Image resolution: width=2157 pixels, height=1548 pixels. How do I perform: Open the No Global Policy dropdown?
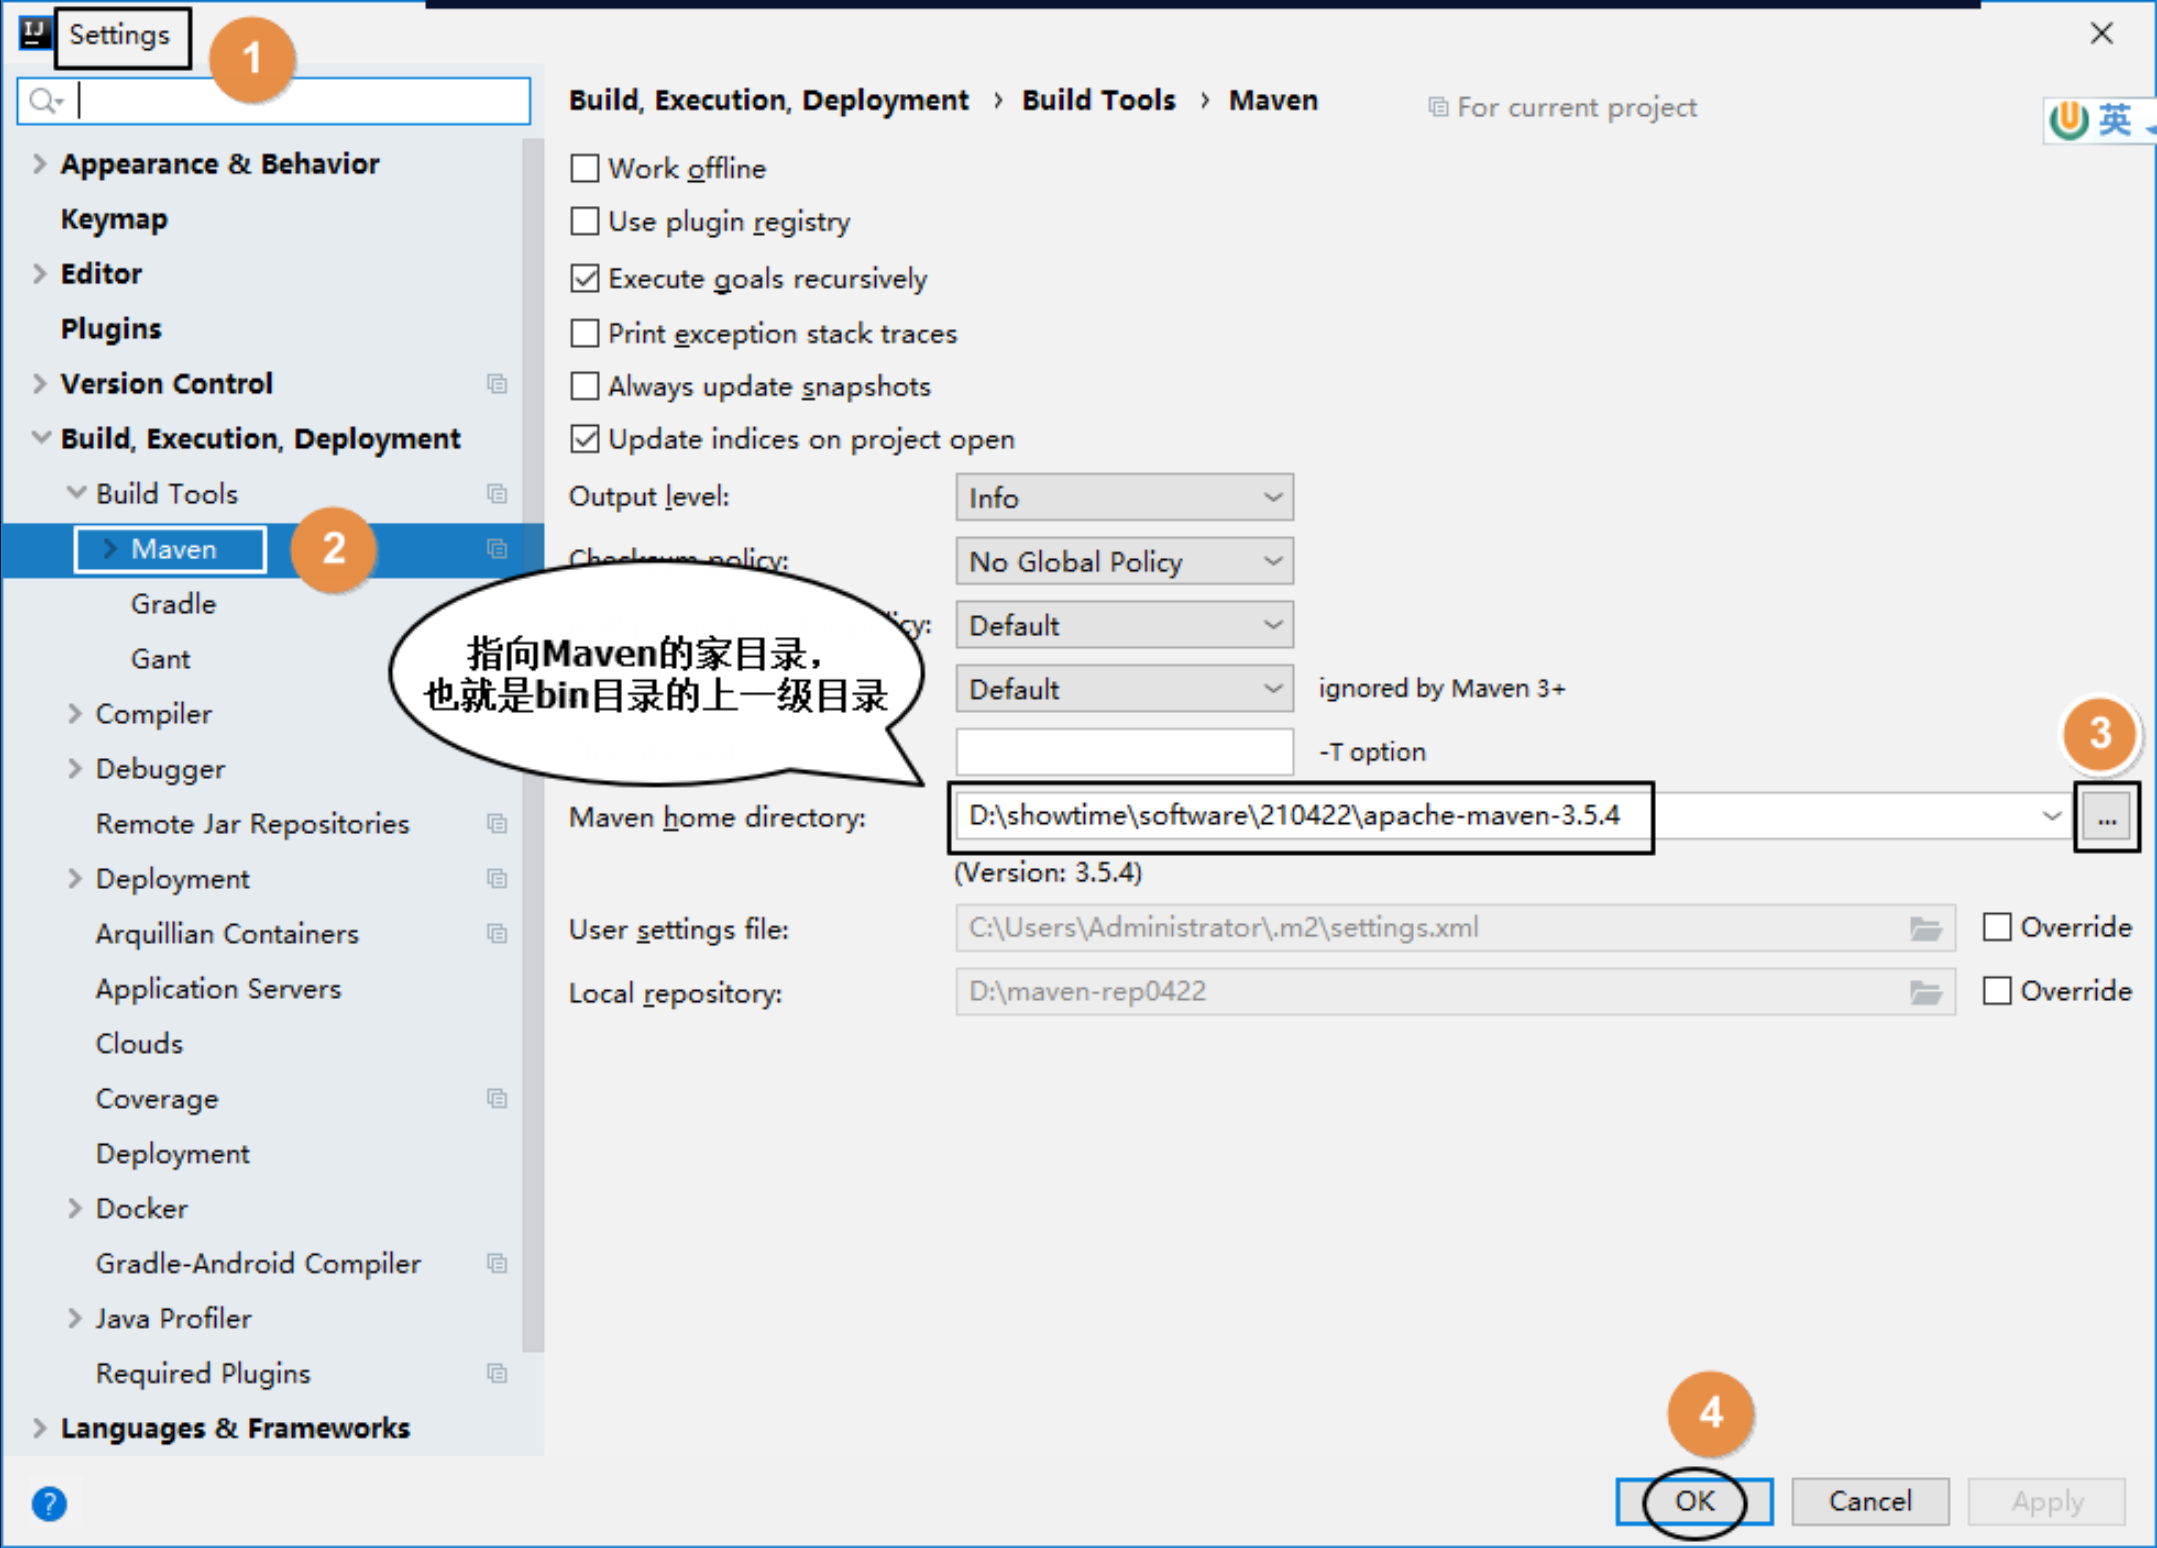pyautogui.click(x=1124, y=562)
